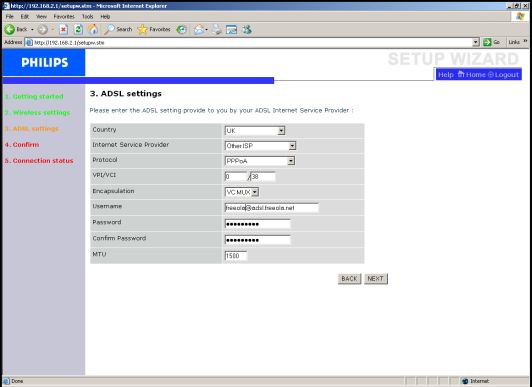Open the Edit menu
This screenshot has height=387, width=532.
pyautogui.click(x=24, y=16)
